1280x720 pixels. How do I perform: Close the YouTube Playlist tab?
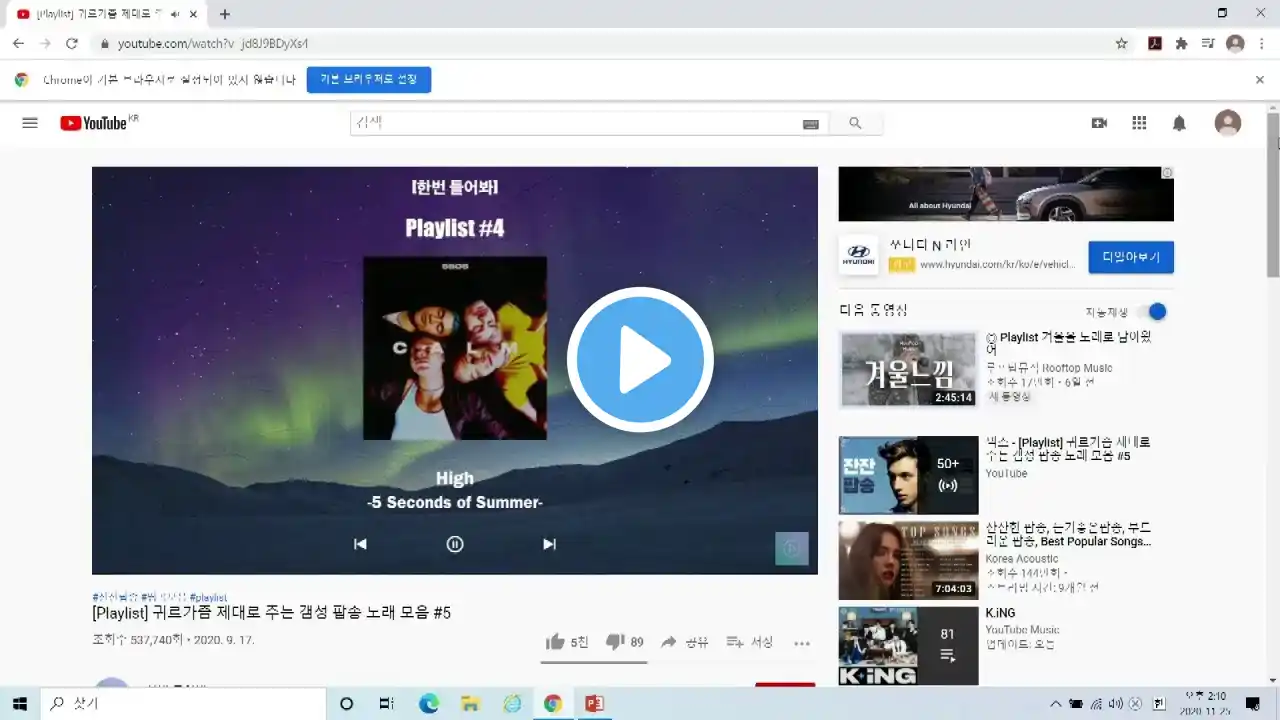[193, 14]
